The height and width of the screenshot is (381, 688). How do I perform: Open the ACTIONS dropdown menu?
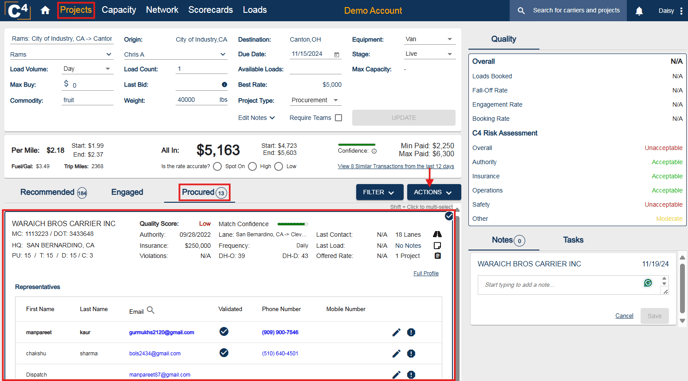coord(434,192)
